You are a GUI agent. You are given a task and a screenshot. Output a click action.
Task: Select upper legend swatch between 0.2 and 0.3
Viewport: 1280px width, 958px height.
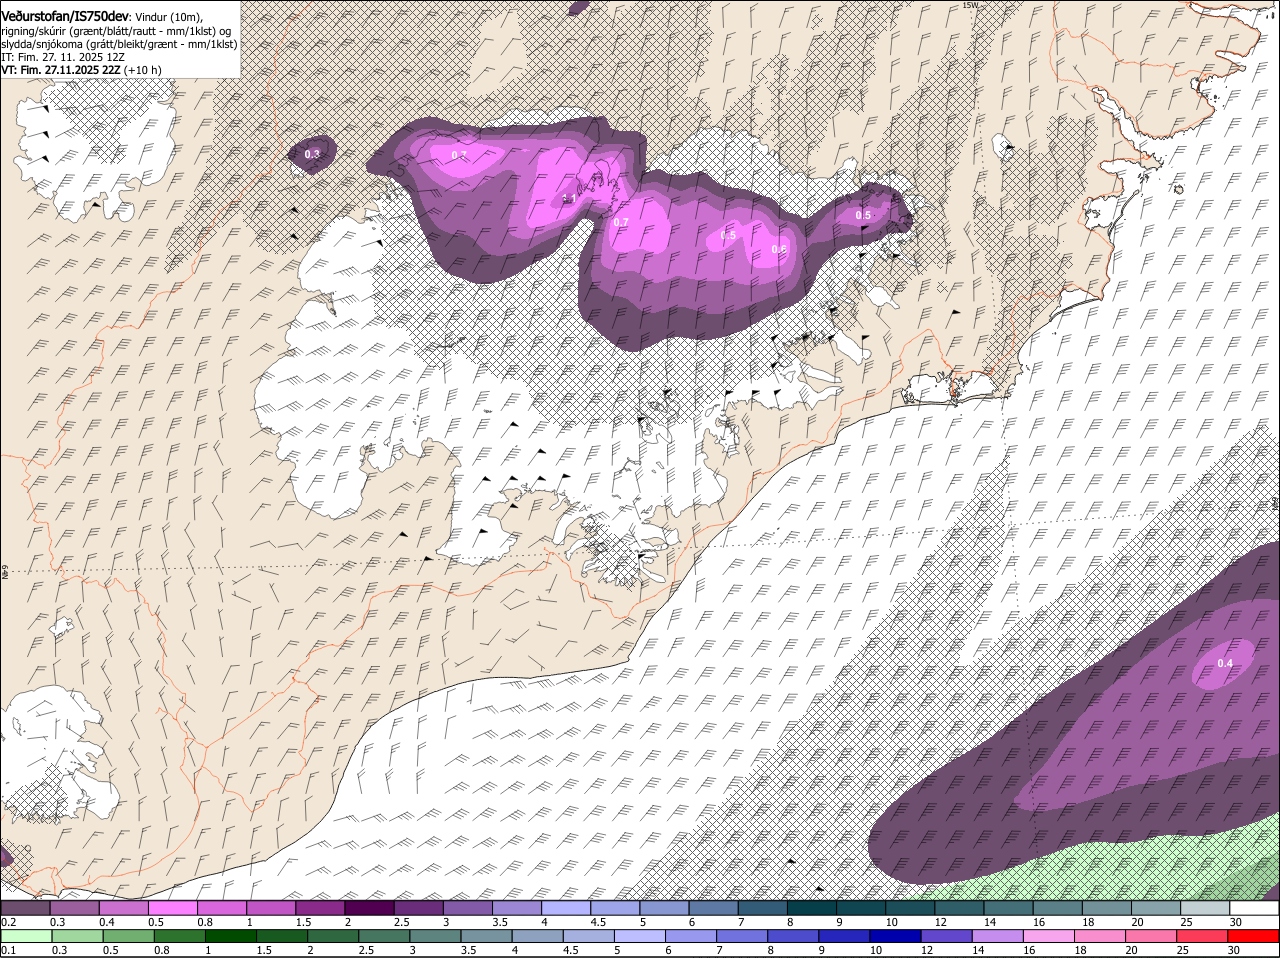pyautogui.click(x=25, y=908)
